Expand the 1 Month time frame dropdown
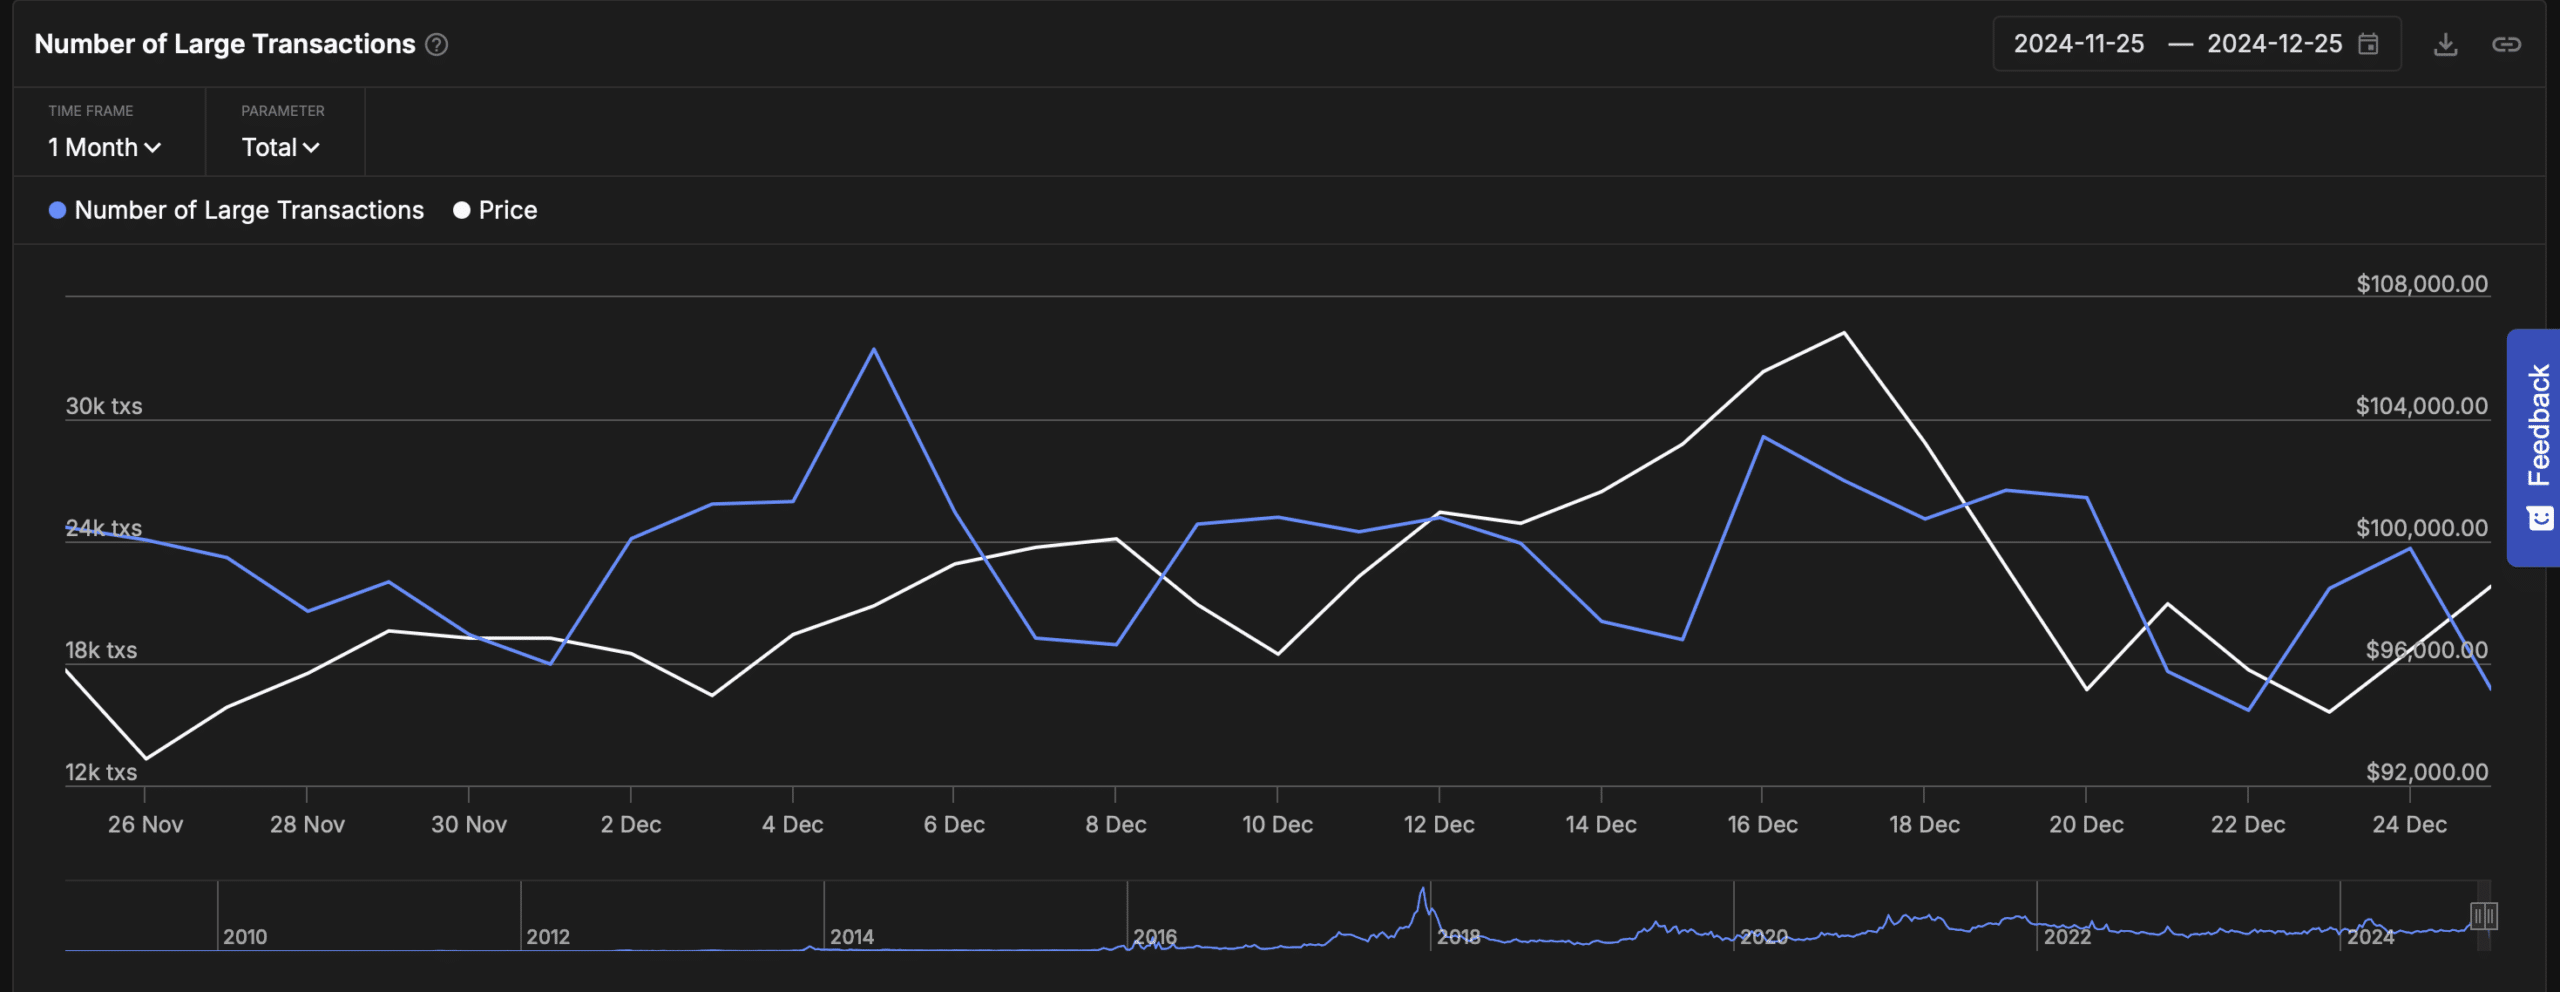Screen dimensions: 2560x992 coord(104,147)
